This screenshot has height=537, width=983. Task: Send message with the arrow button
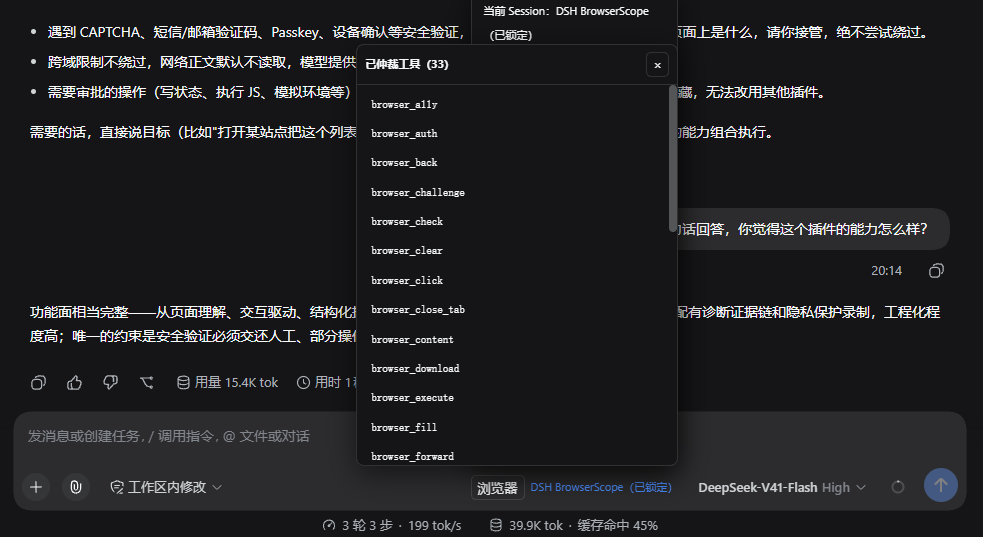coord(940,485)
